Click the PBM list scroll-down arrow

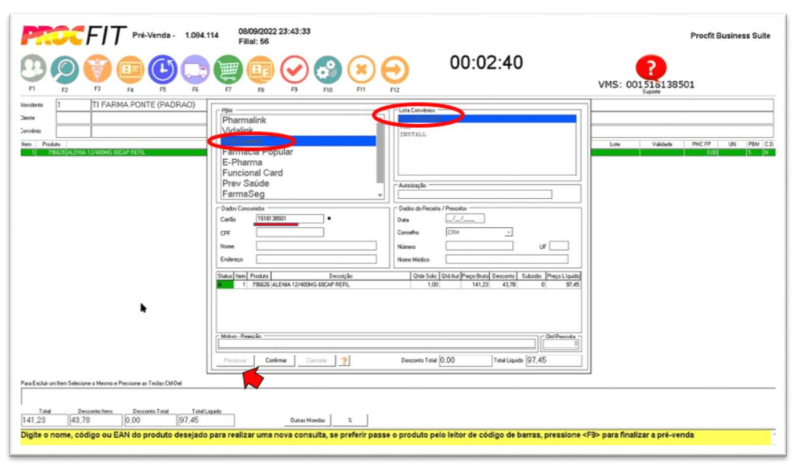tap(380, 195)
